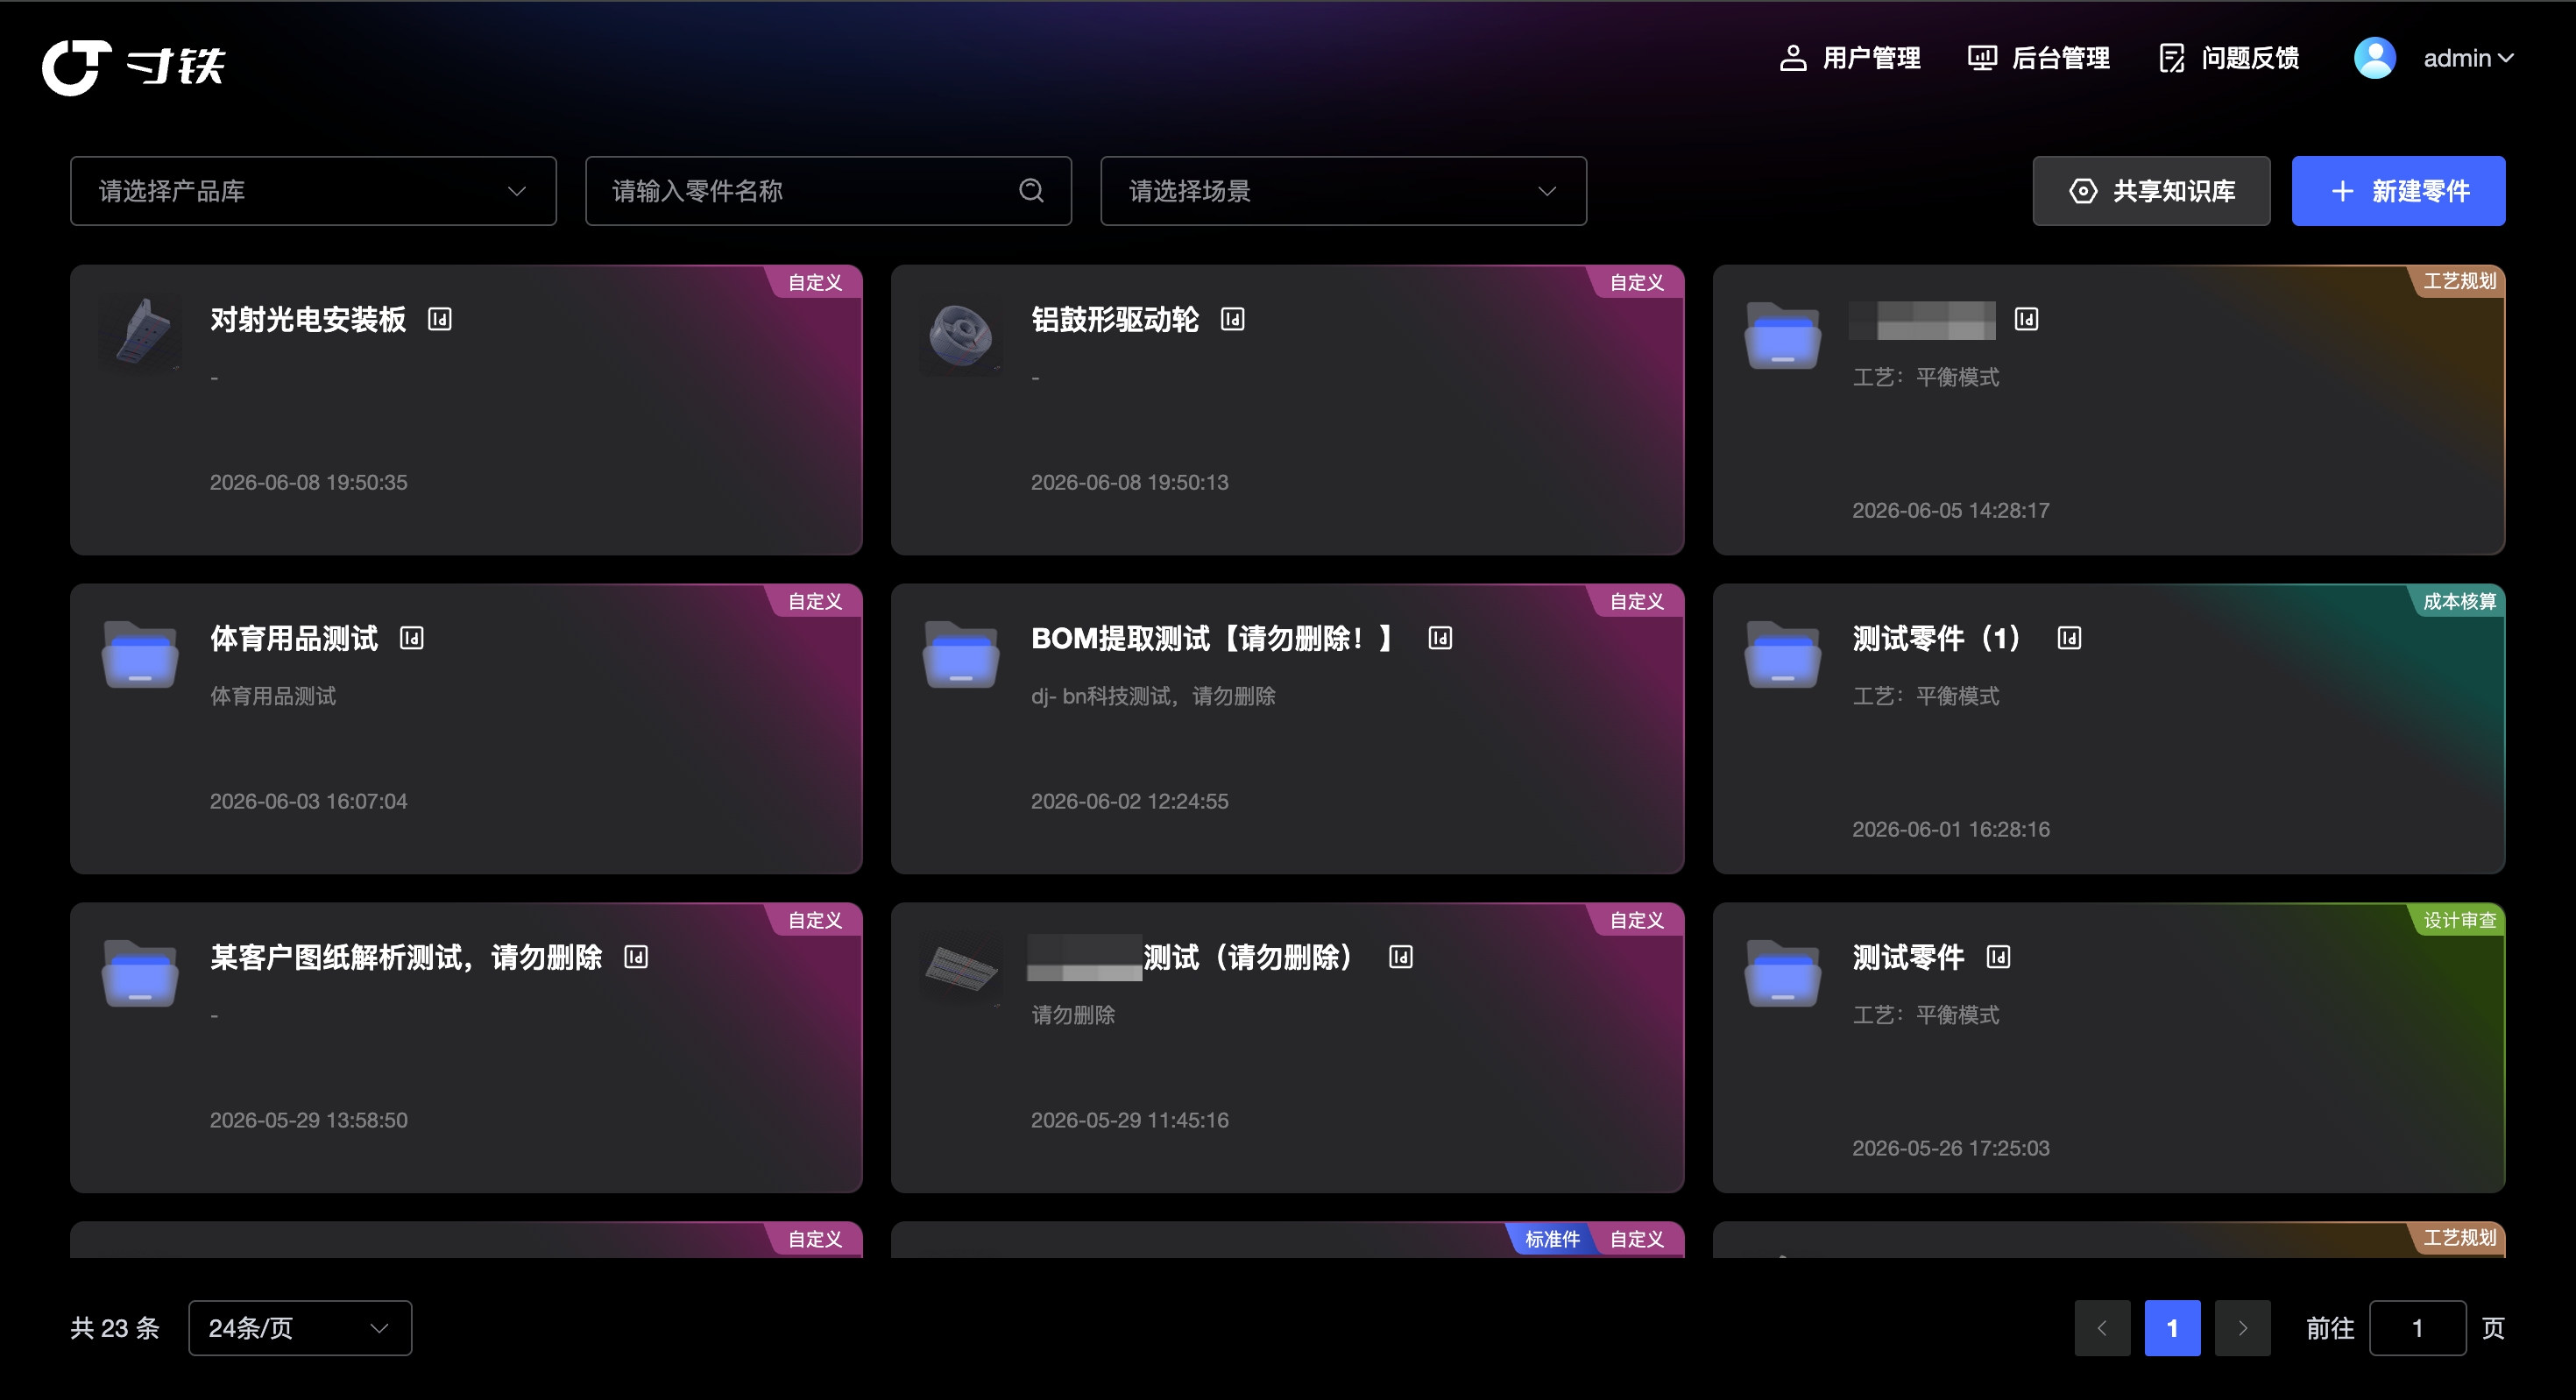Click ID icon on 2026-06-05 14:28:17 card
The image size is (2576, 1400).
tap(2026, 319)
